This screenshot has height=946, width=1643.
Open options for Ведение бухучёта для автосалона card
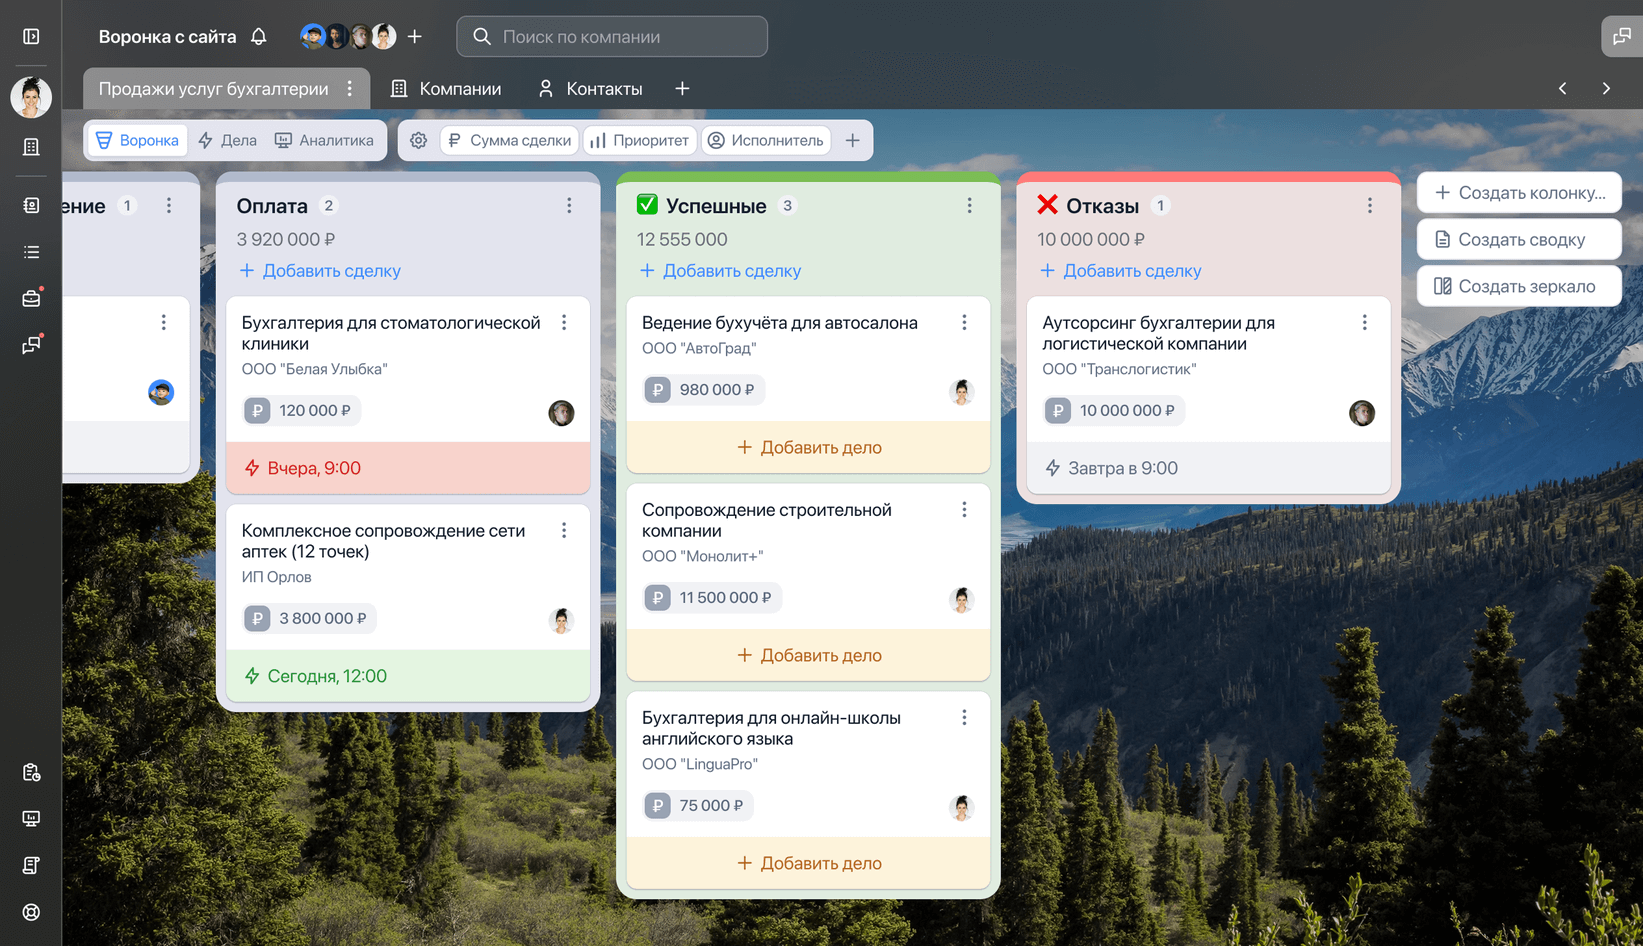[964, 323]
